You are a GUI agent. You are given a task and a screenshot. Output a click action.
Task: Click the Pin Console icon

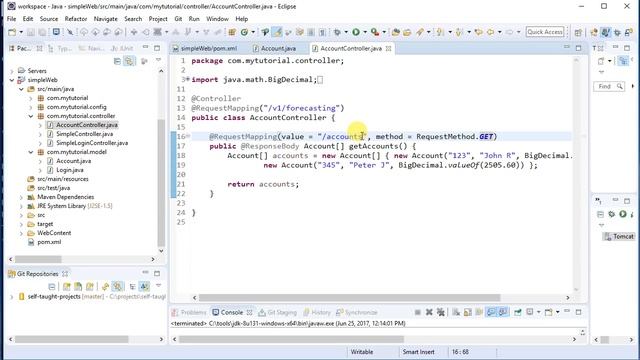[517, 312]
